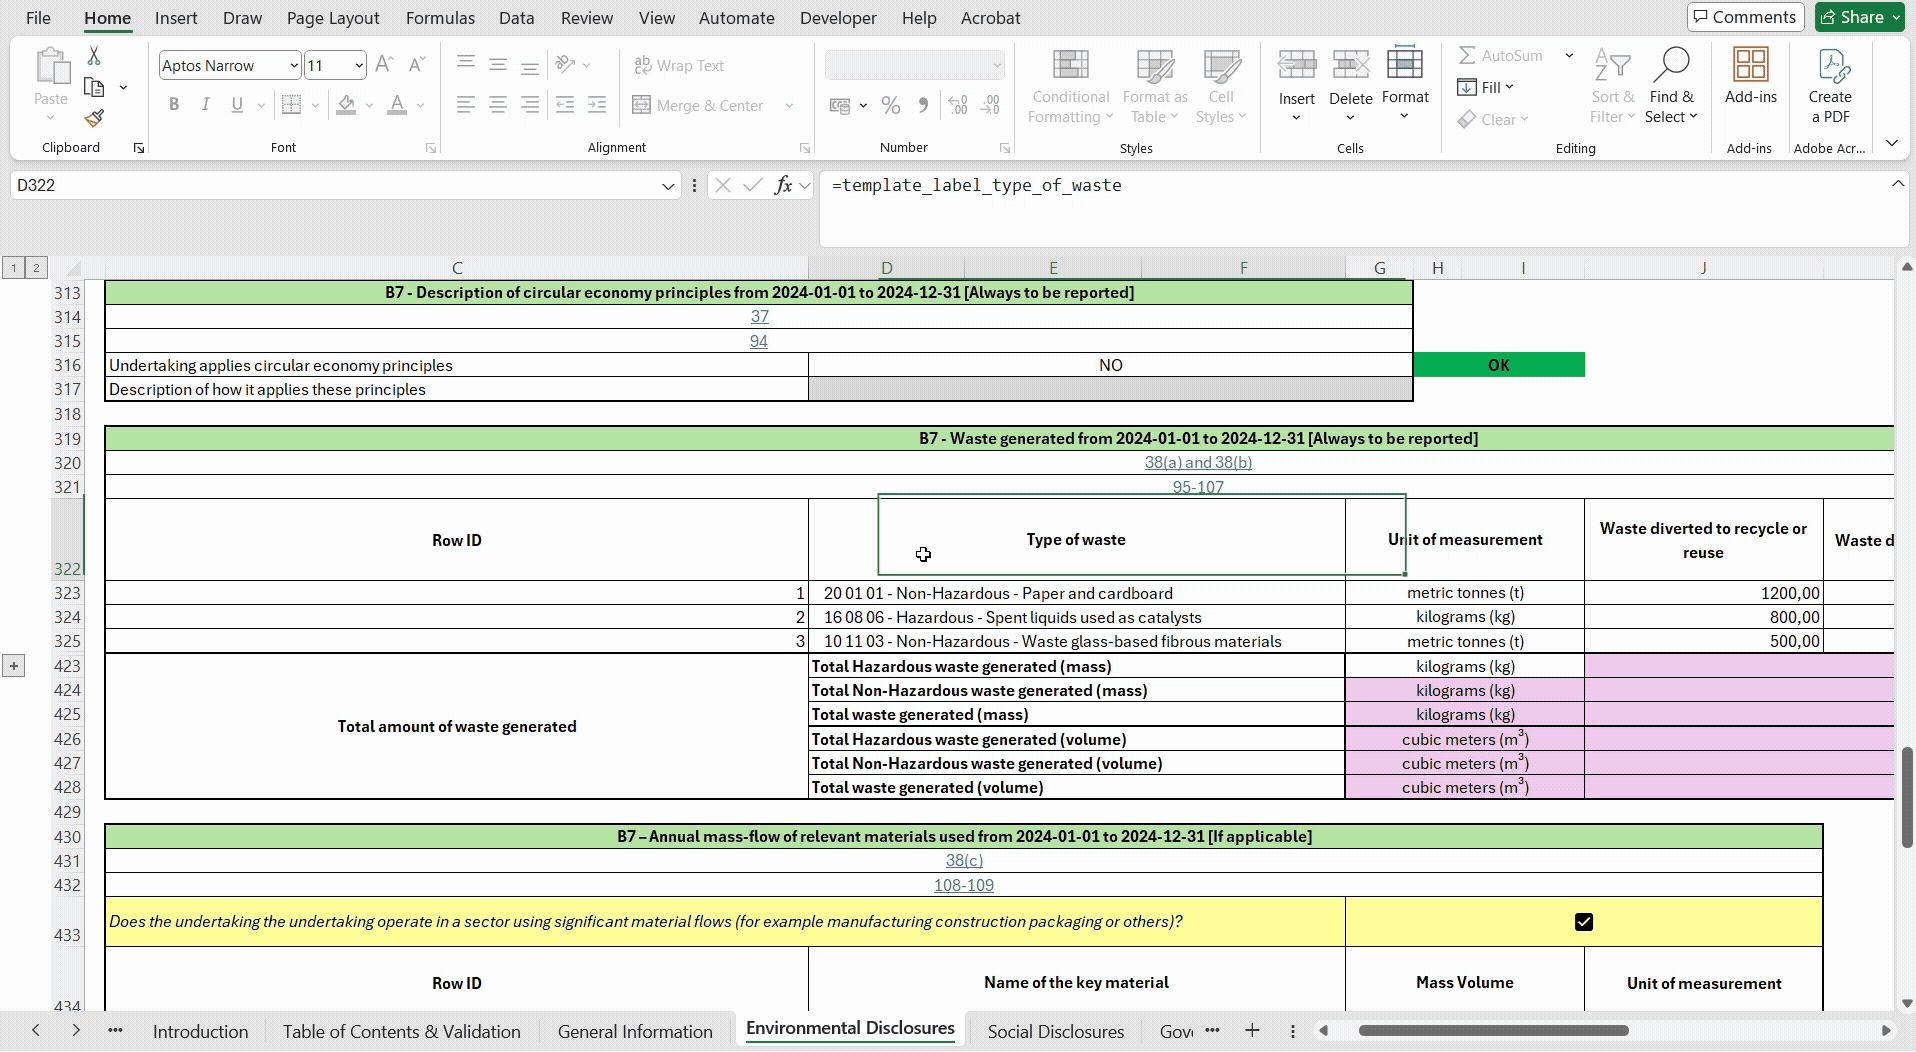Screen dimensions: 1916x1052
Task: Toggle the significant material flows checkbox
Action: [x=1583, y=922]
